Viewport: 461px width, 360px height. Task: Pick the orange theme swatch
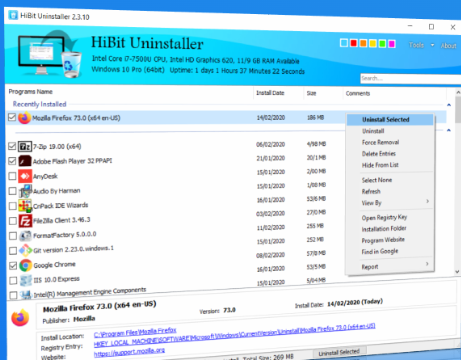[363, 43]
